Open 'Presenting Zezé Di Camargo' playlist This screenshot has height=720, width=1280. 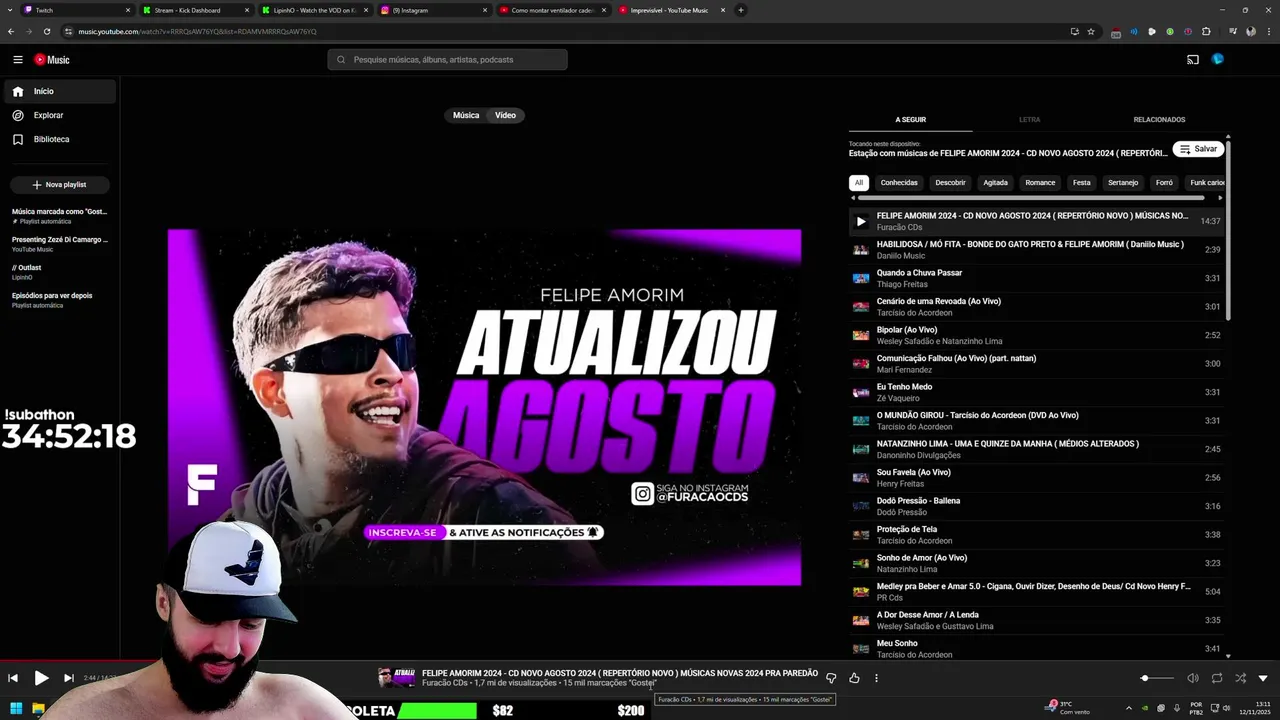60,244
